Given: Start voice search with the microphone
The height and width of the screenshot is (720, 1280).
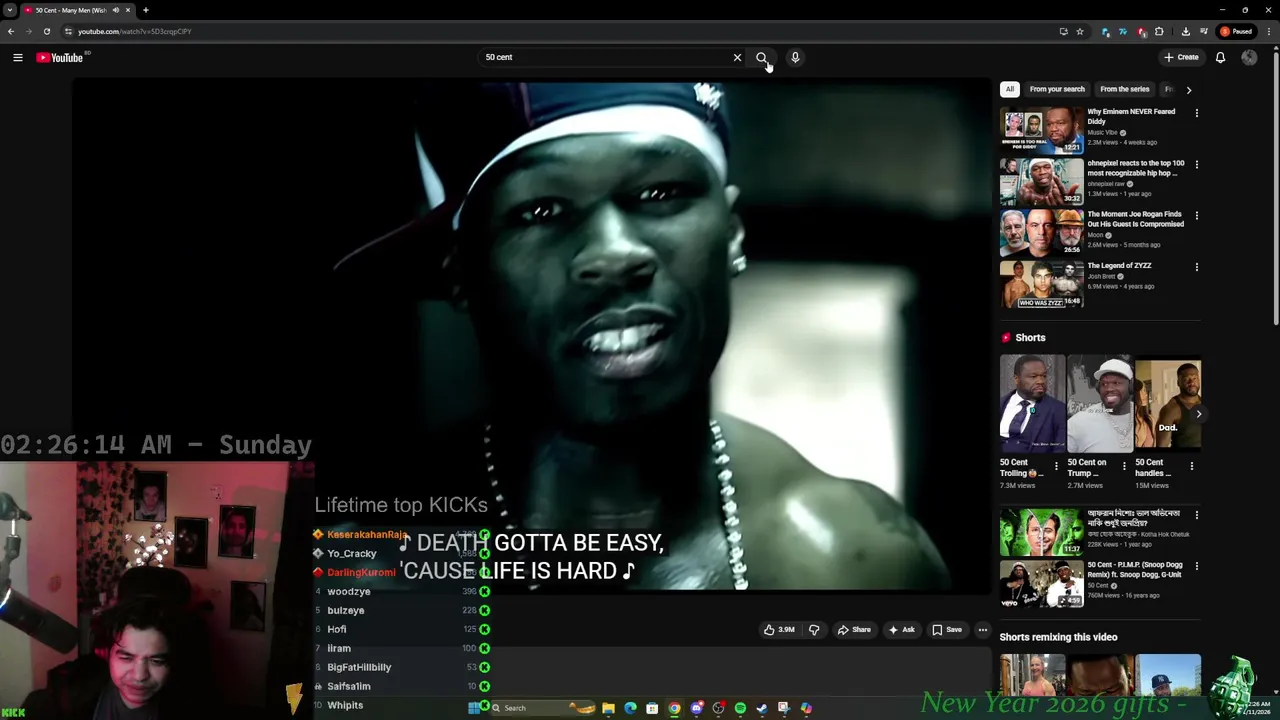Looking at the screenshot, I should click(795, 57).
